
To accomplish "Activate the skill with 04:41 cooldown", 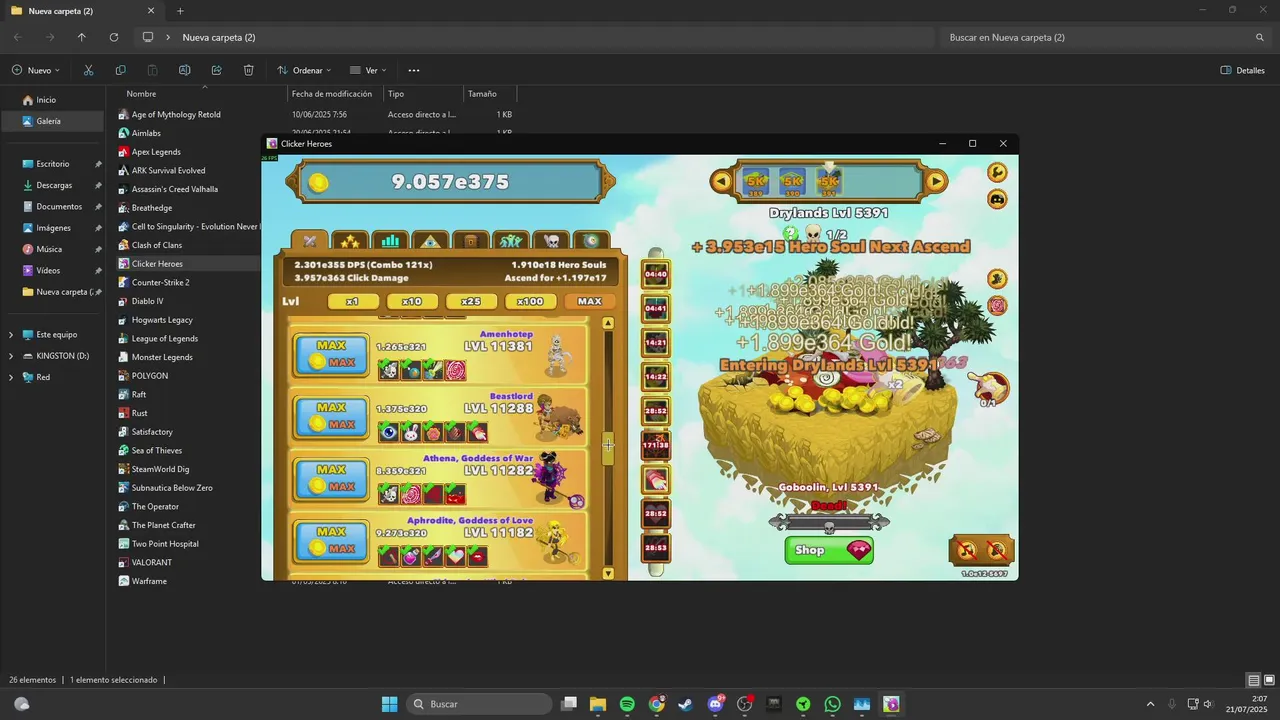I will [x=656, y=308].
